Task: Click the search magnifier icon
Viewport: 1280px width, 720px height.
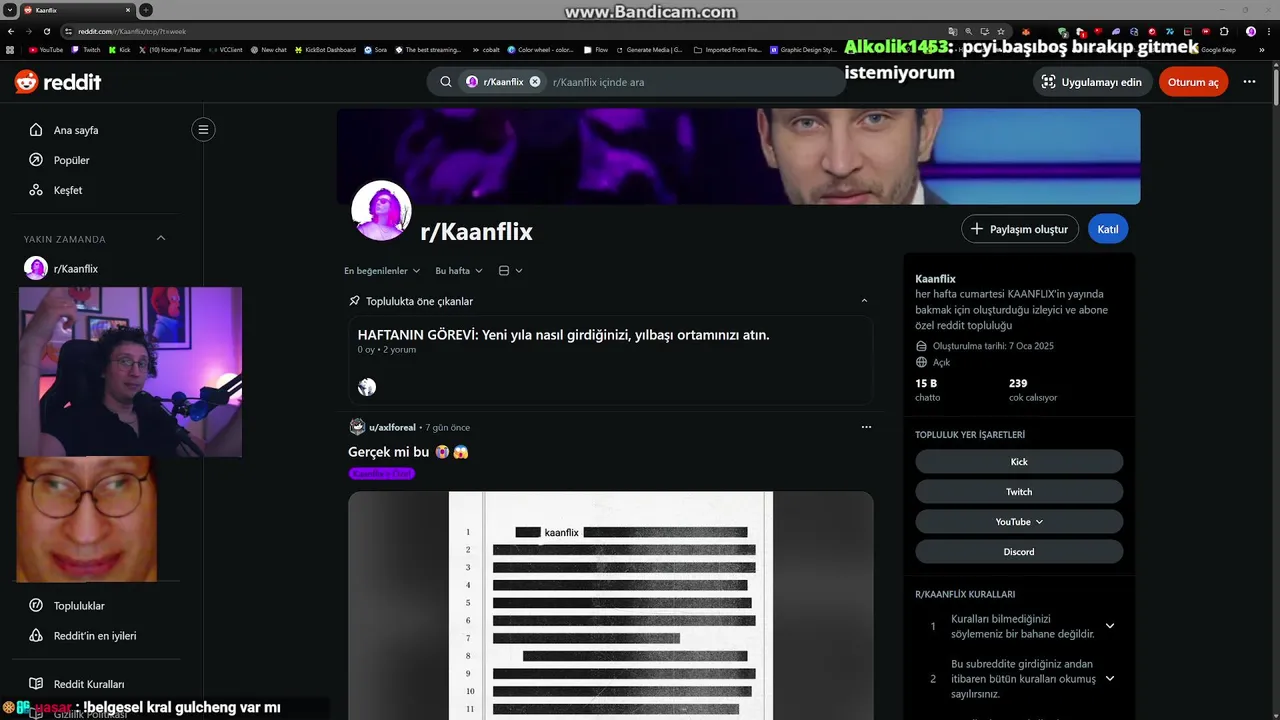Action: click(446, 82)
